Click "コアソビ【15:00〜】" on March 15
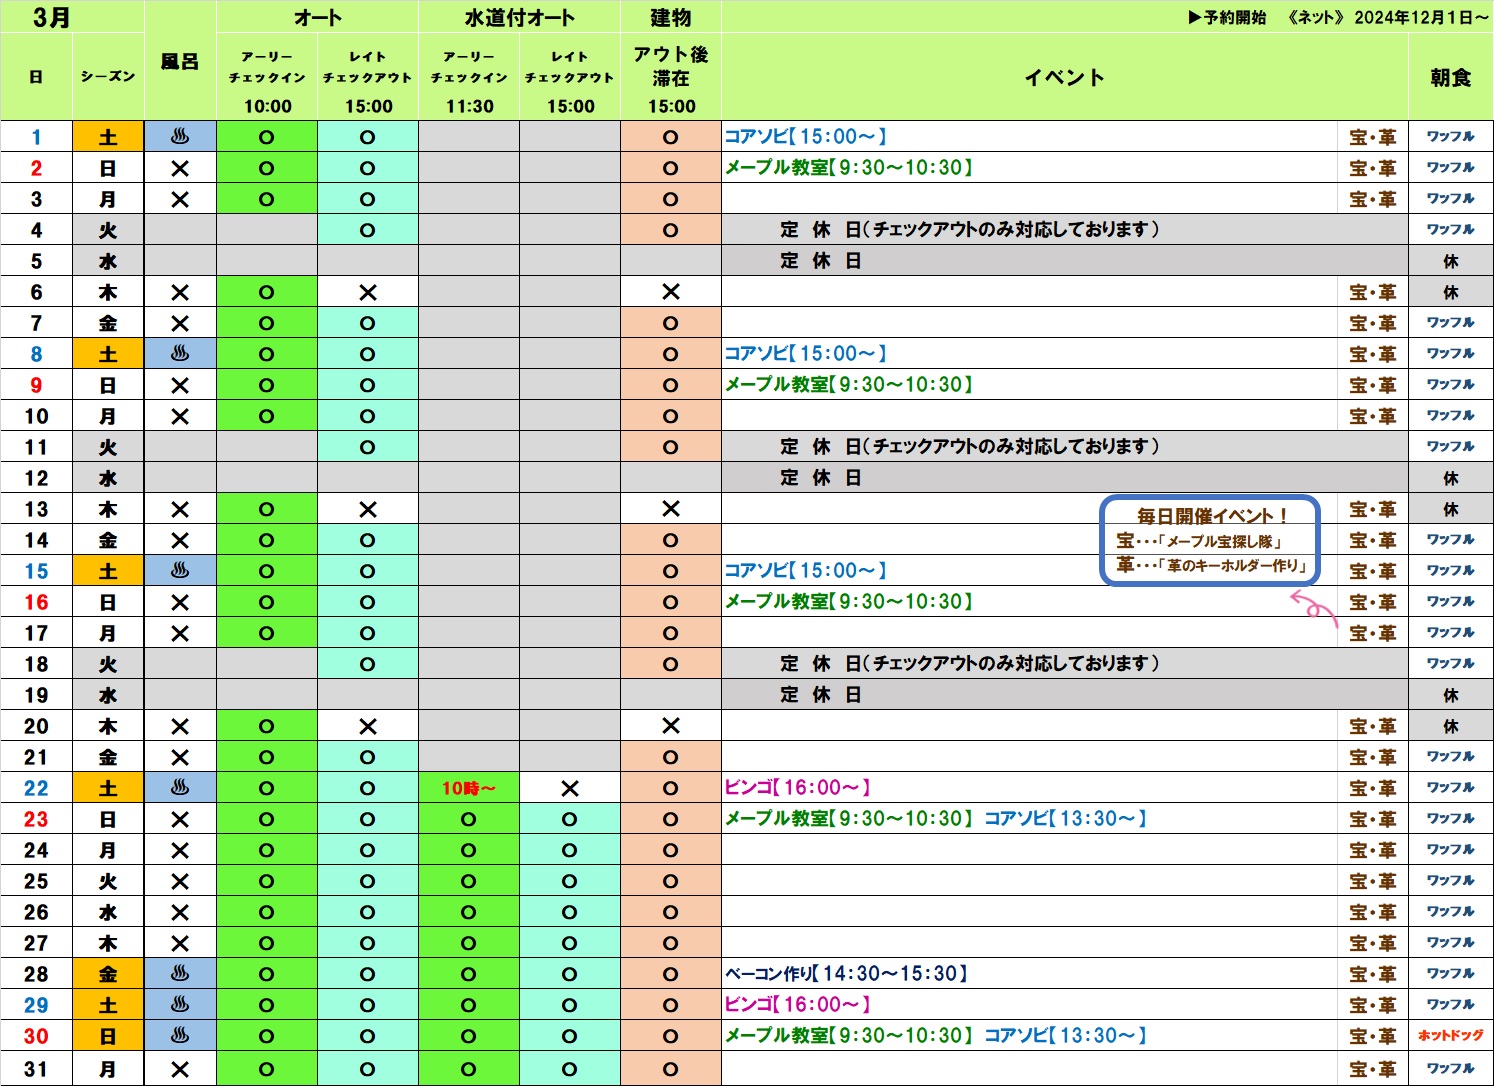This screenshot has height=1086, width=1494. pyautogui.click(x=806, y=570)
